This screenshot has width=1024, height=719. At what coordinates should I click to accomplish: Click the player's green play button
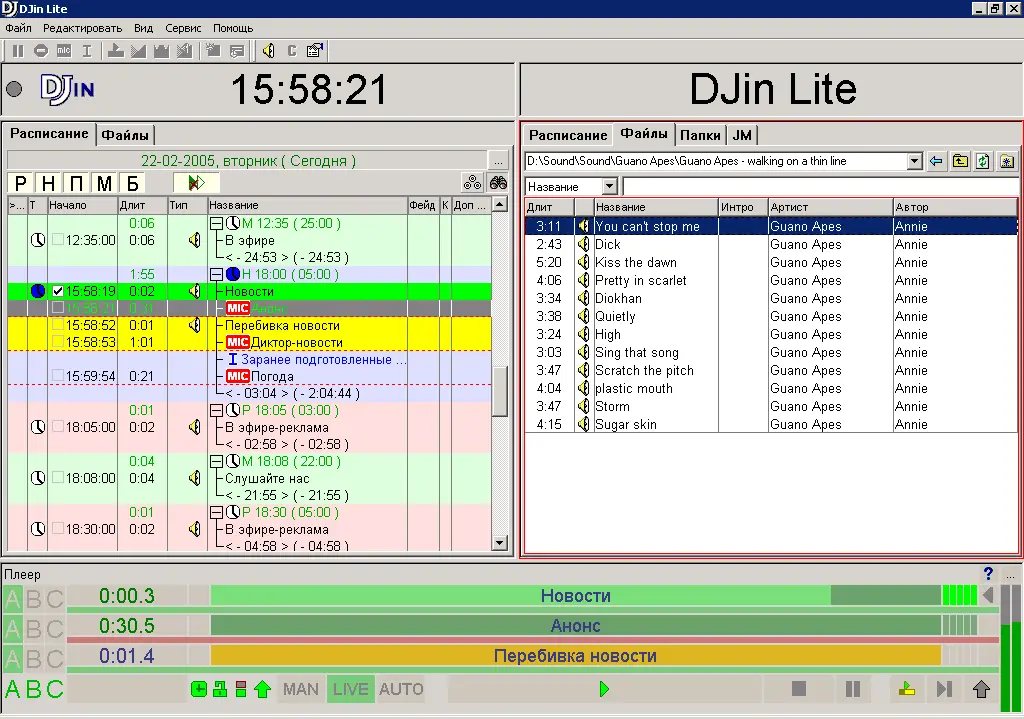pyautogui.click(x=604, y=689)
